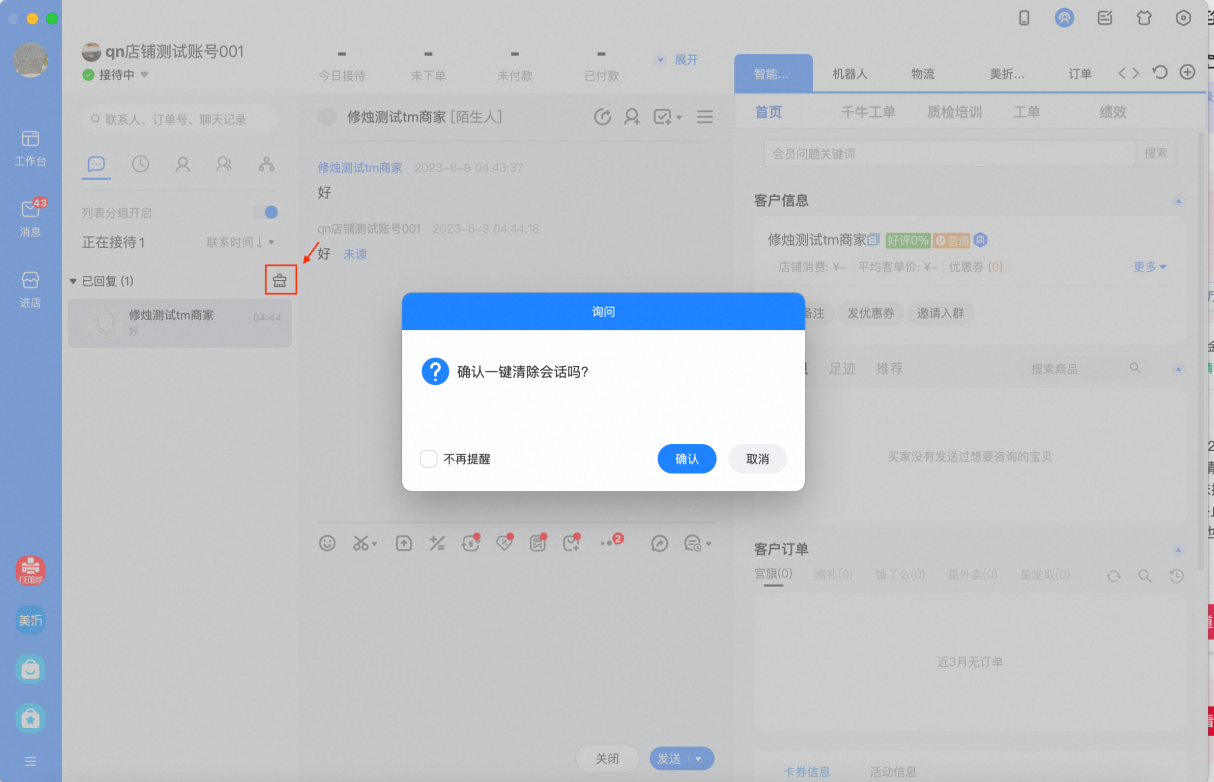
Task: Expand the 更多 customer info dropdown
Action: point(1150,267)
